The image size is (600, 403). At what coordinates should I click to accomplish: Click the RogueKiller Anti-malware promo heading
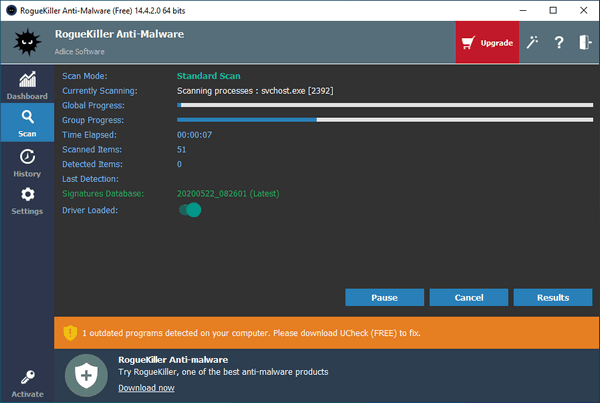[173, 360]
